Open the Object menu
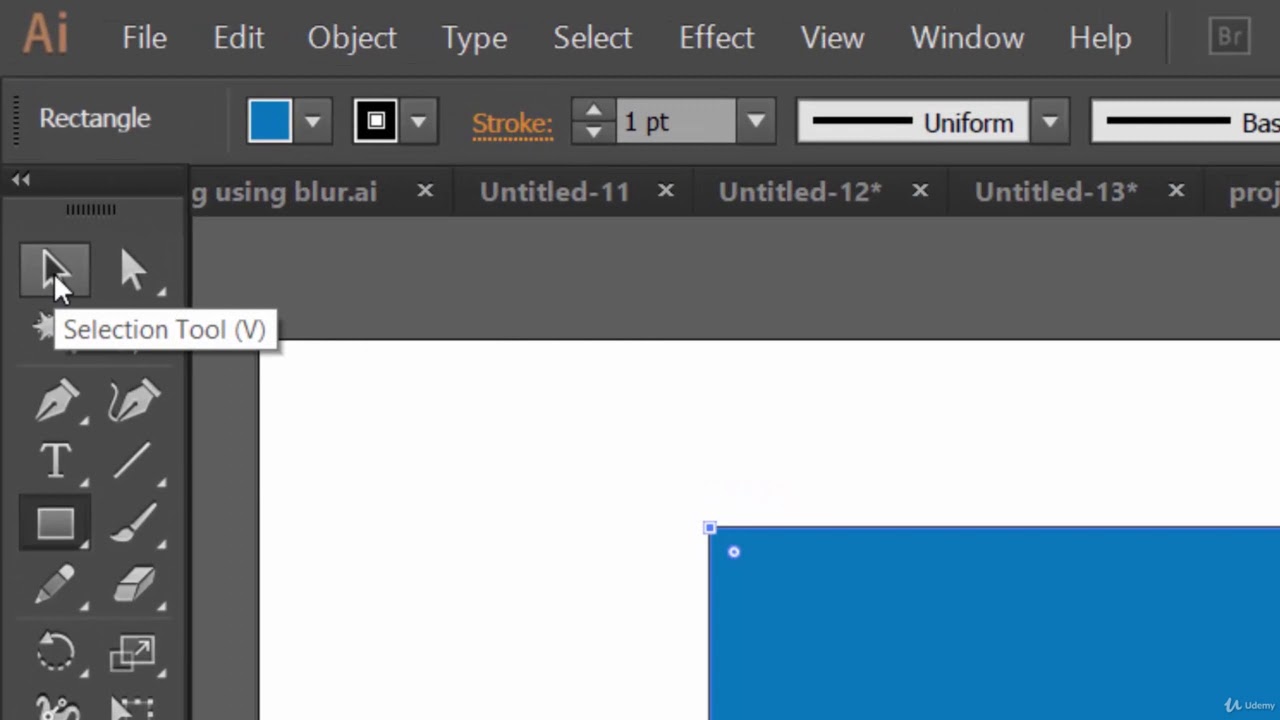 click(x=352, y=38)
